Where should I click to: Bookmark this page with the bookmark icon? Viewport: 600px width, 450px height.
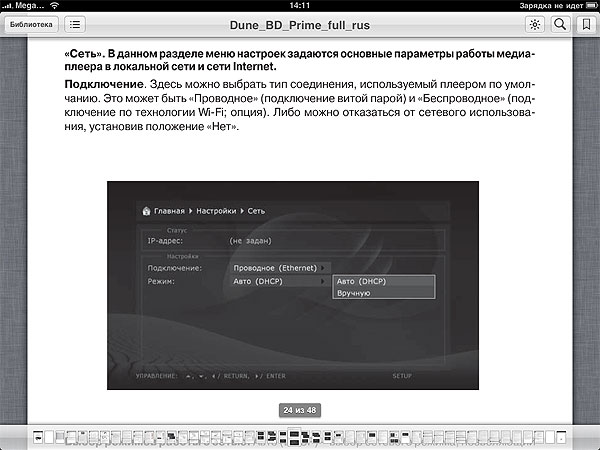[585, 24]
